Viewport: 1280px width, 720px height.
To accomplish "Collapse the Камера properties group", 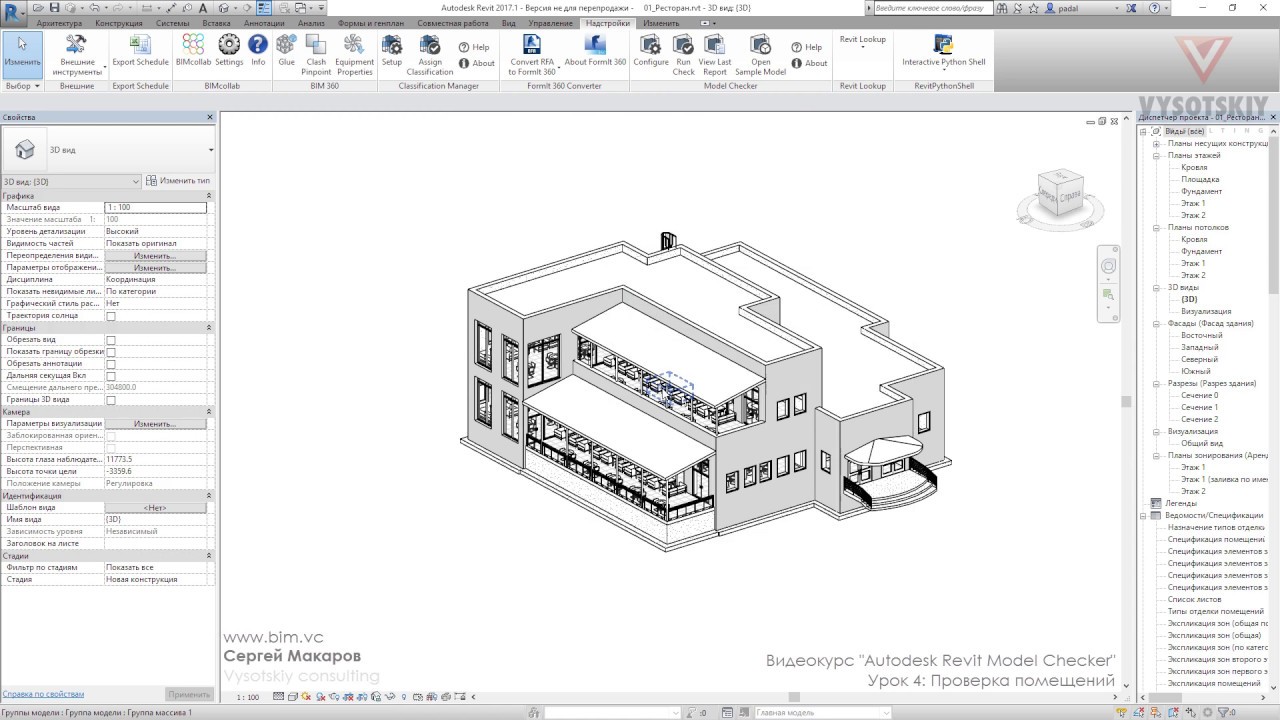I will (x=209, y=412).
